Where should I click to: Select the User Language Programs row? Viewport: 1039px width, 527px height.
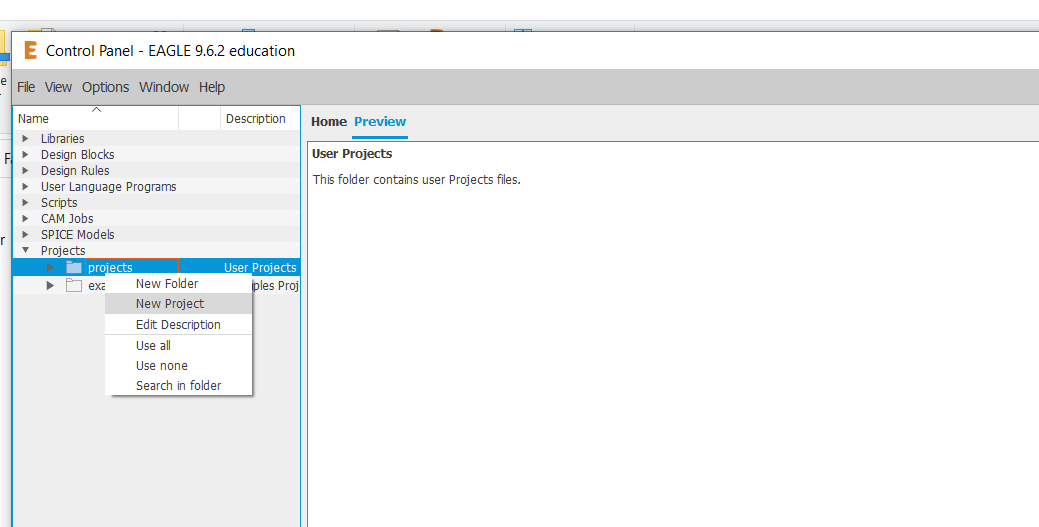[156, 186]
